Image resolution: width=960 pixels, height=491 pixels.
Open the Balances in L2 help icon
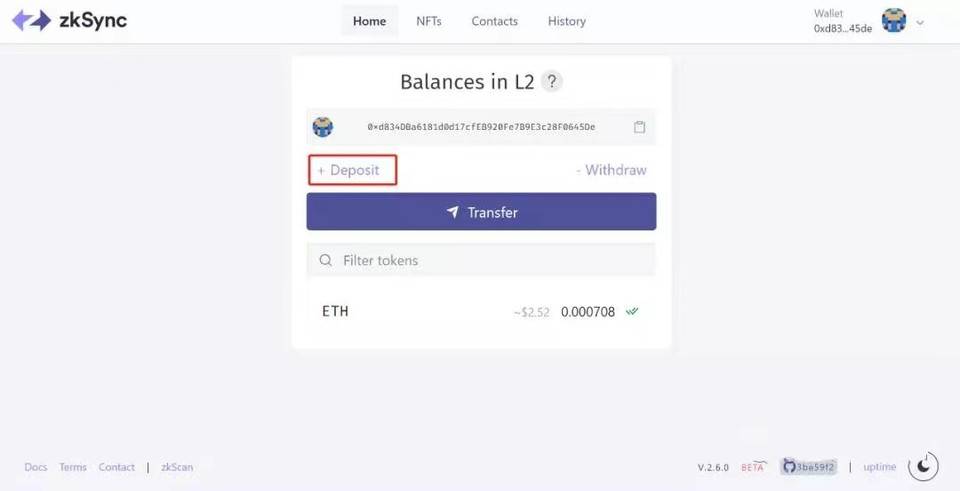tap(552, 81)
